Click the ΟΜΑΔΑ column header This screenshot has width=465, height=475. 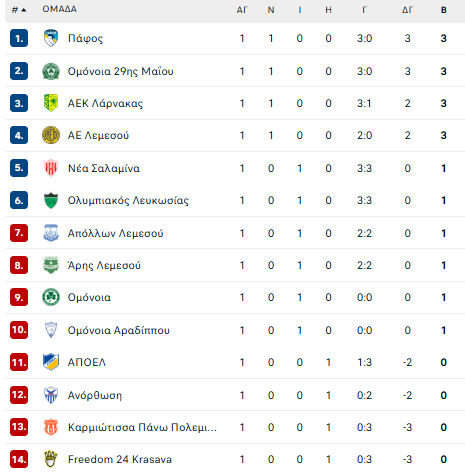click(x=60, y=9)
